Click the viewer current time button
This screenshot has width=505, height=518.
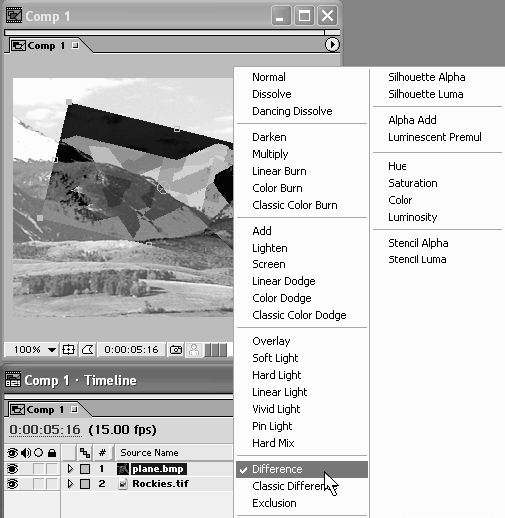pyautogui.click(x=131, y=350)
